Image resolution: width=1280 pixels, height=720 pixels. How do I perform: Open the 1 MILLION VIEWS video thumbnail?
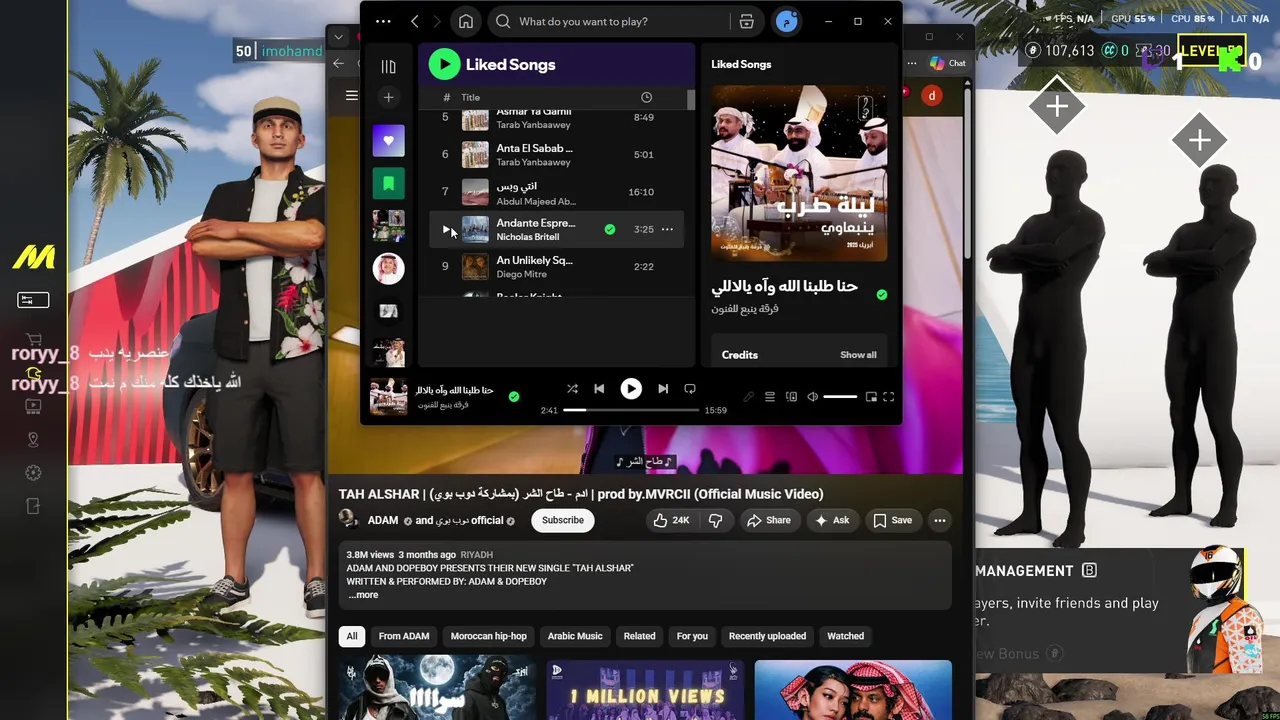[644, 690]
